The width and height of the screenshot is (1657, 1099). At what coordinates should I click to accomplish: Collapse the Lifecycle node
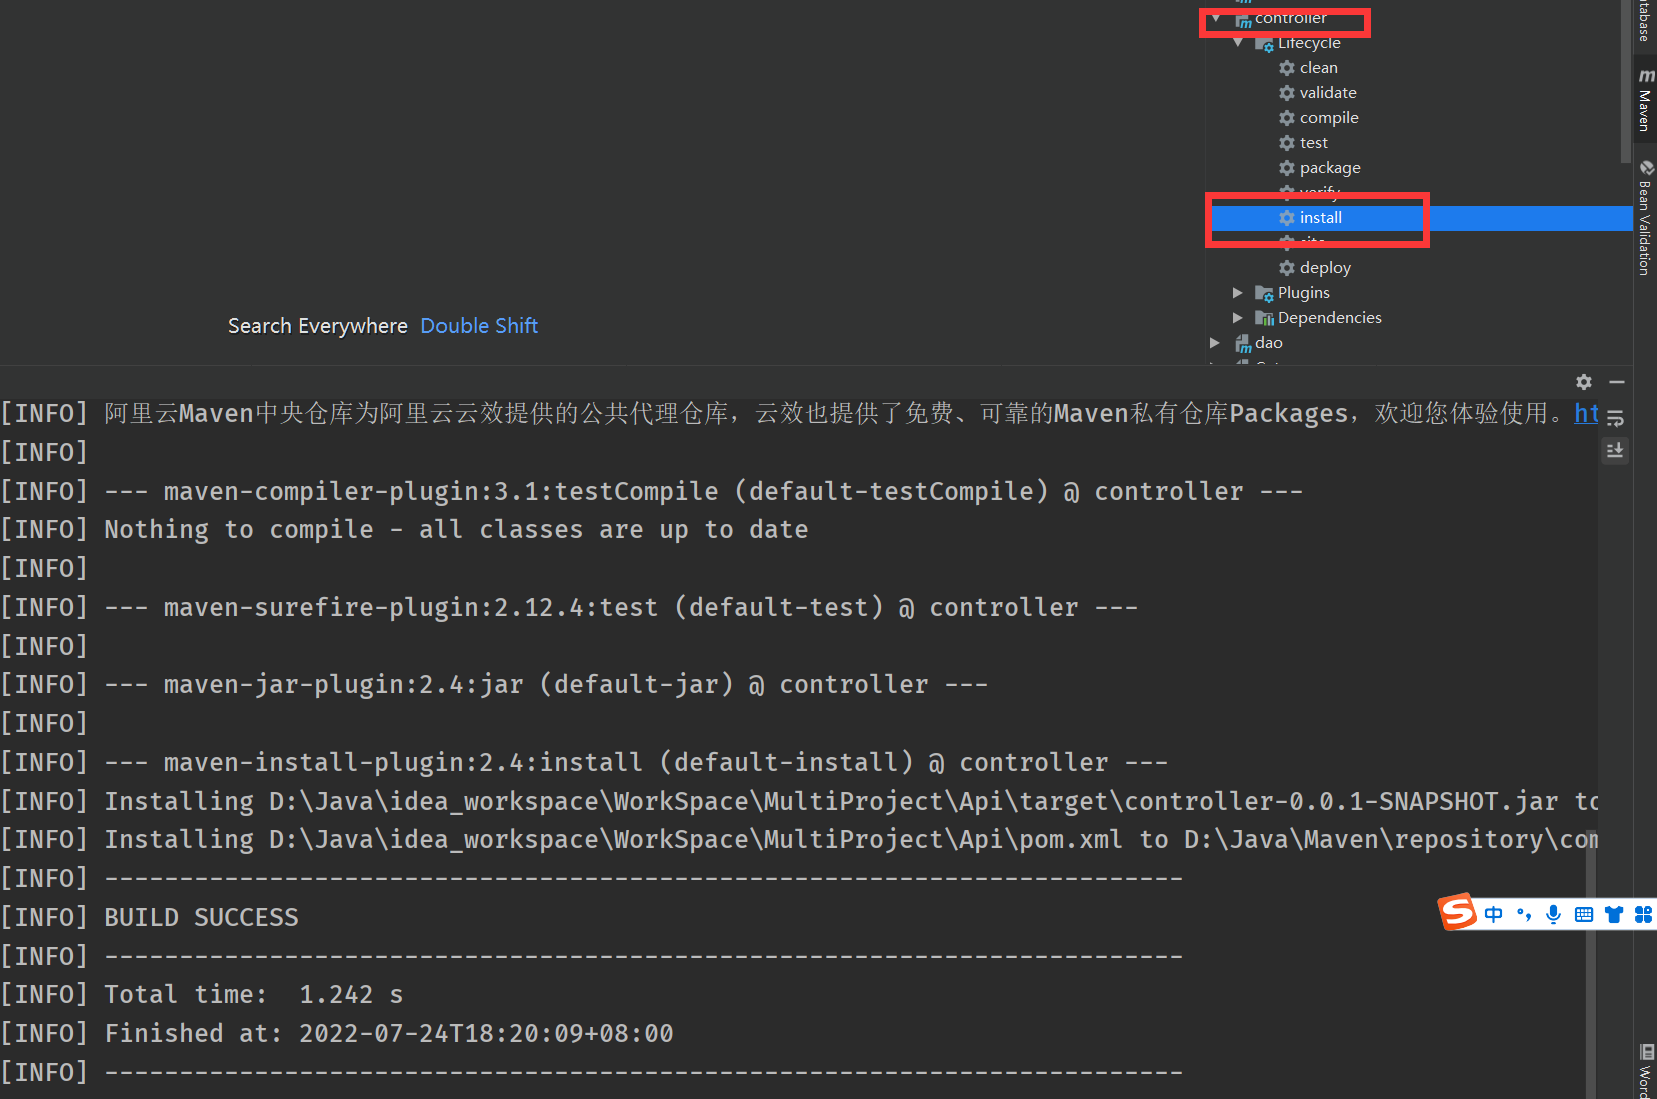(1238, 43)
